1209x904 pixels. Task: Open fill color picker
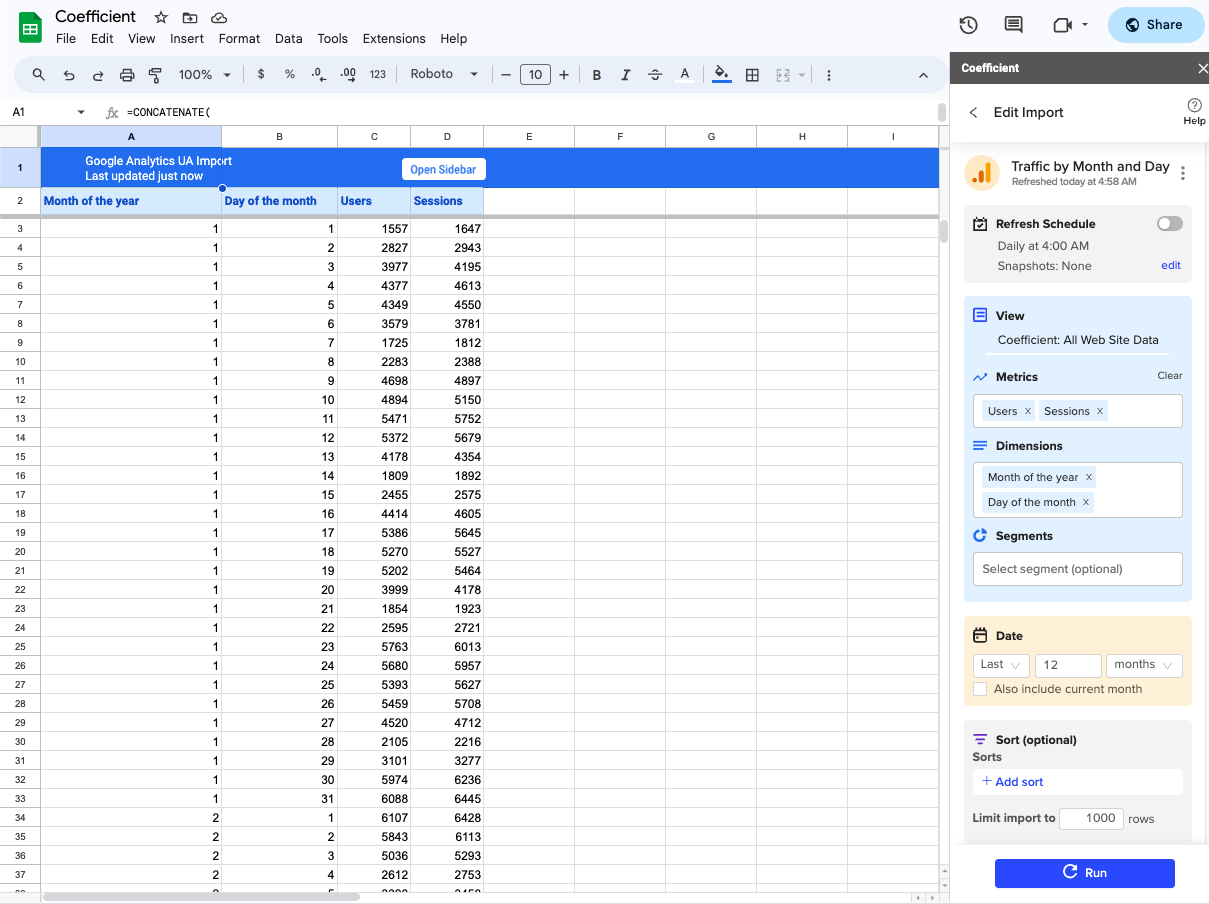(722, 75)
